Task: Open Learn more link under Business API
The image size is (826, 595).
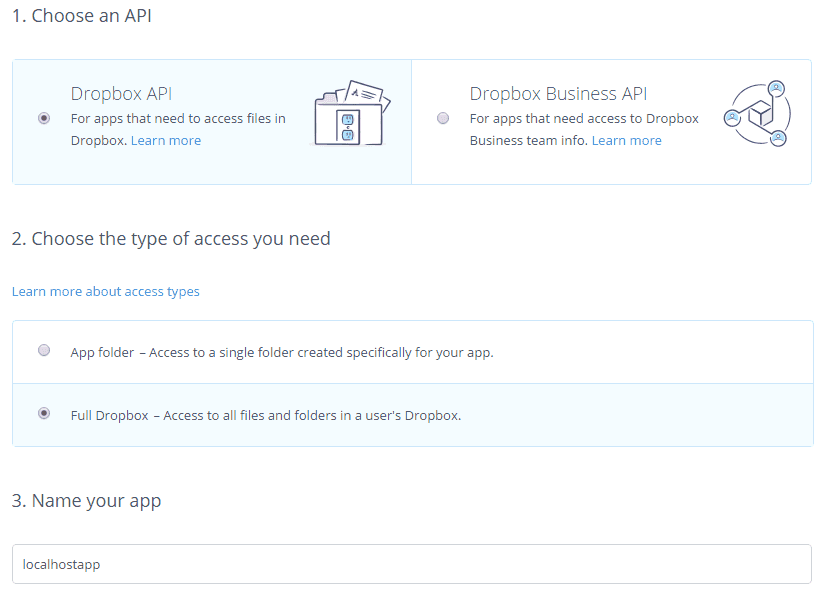Action: pyautogui.click(x=626, y=141)
